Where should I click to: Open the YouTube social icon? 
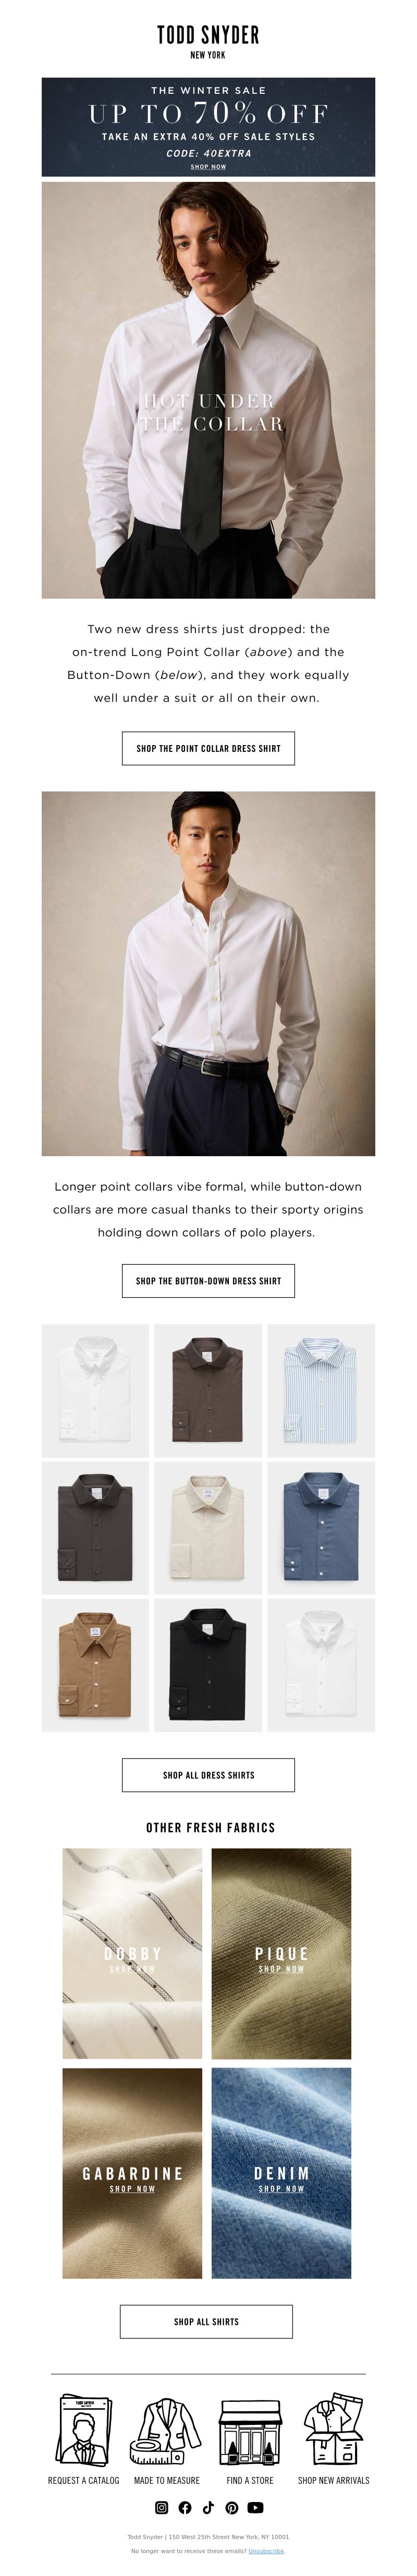tap(255, 2507)
